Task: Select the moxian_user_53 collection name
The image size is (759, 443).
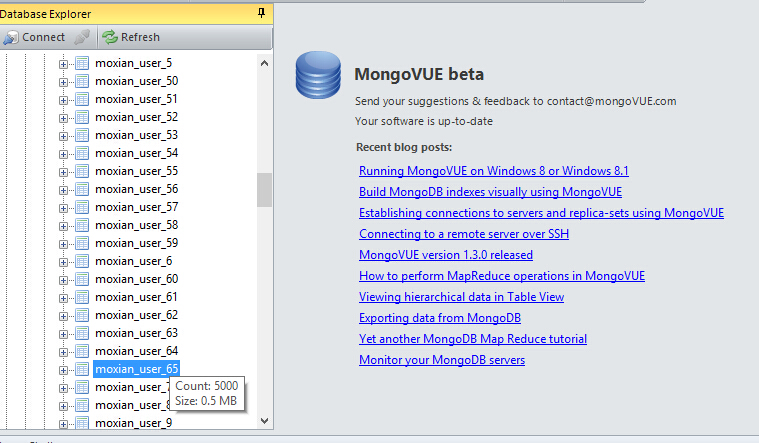Action: (137, 135)
